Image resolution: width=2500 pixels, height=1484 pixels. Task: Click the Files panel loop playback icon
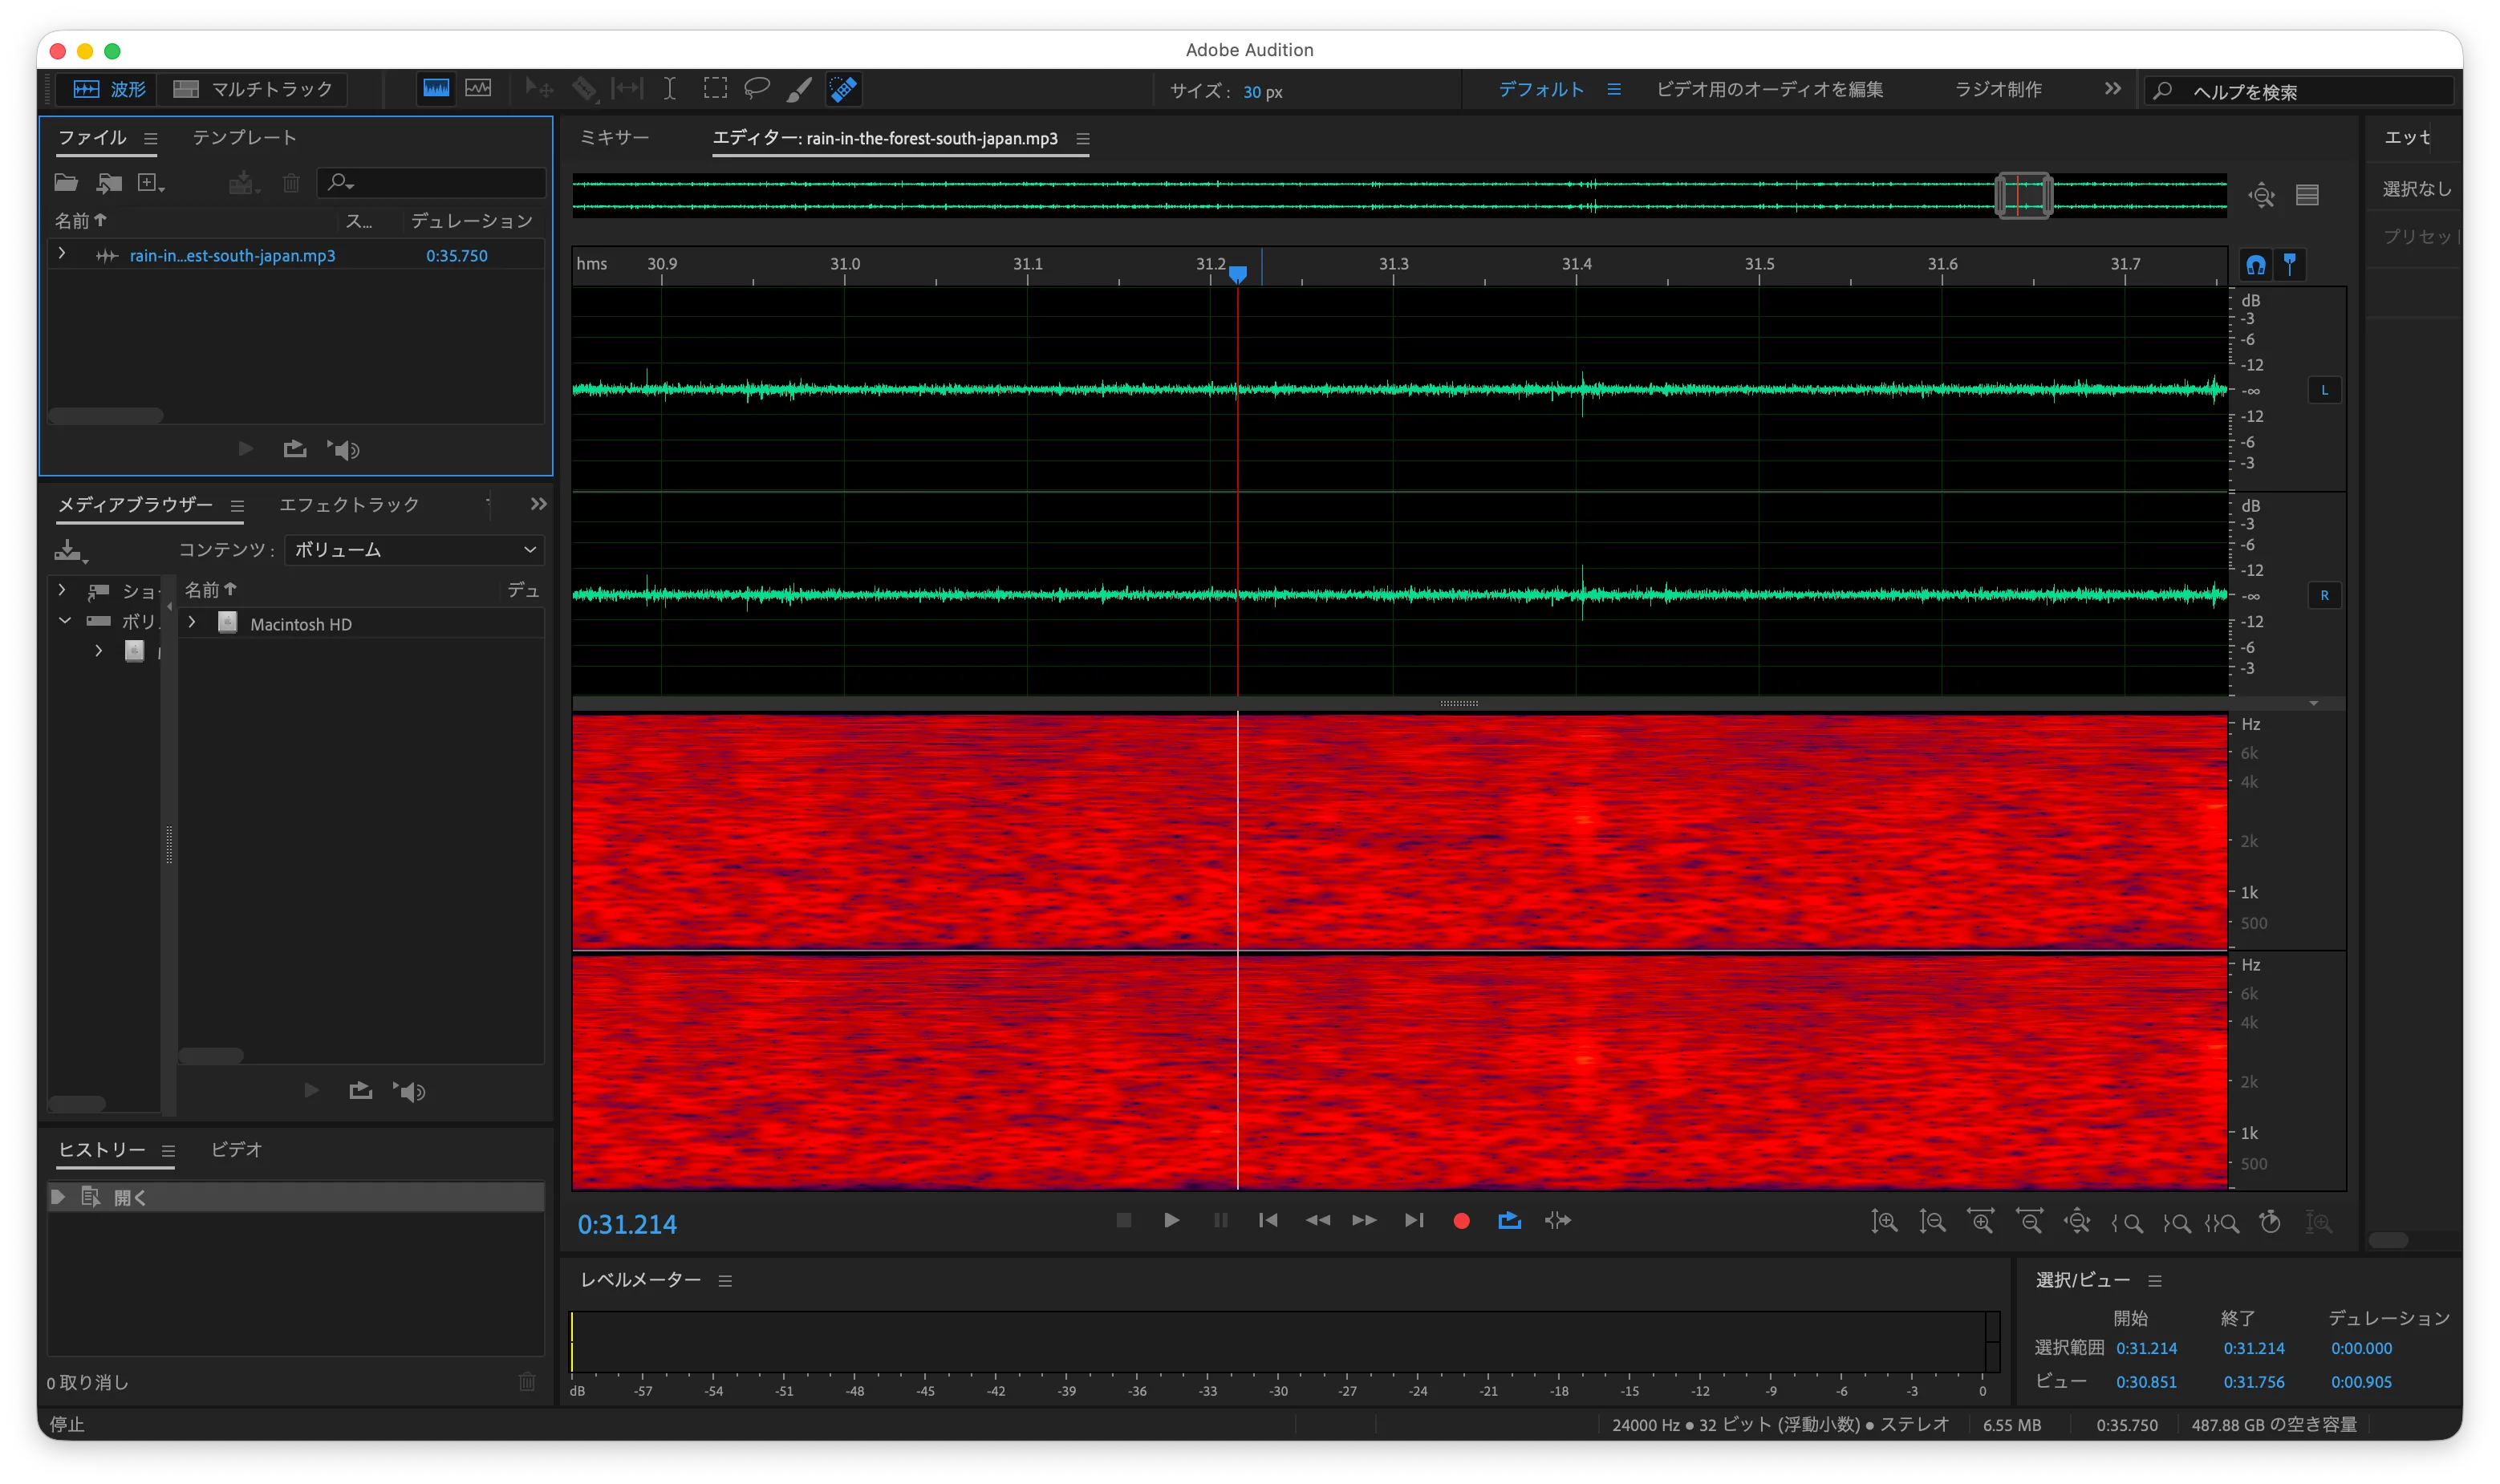[295, 449]
